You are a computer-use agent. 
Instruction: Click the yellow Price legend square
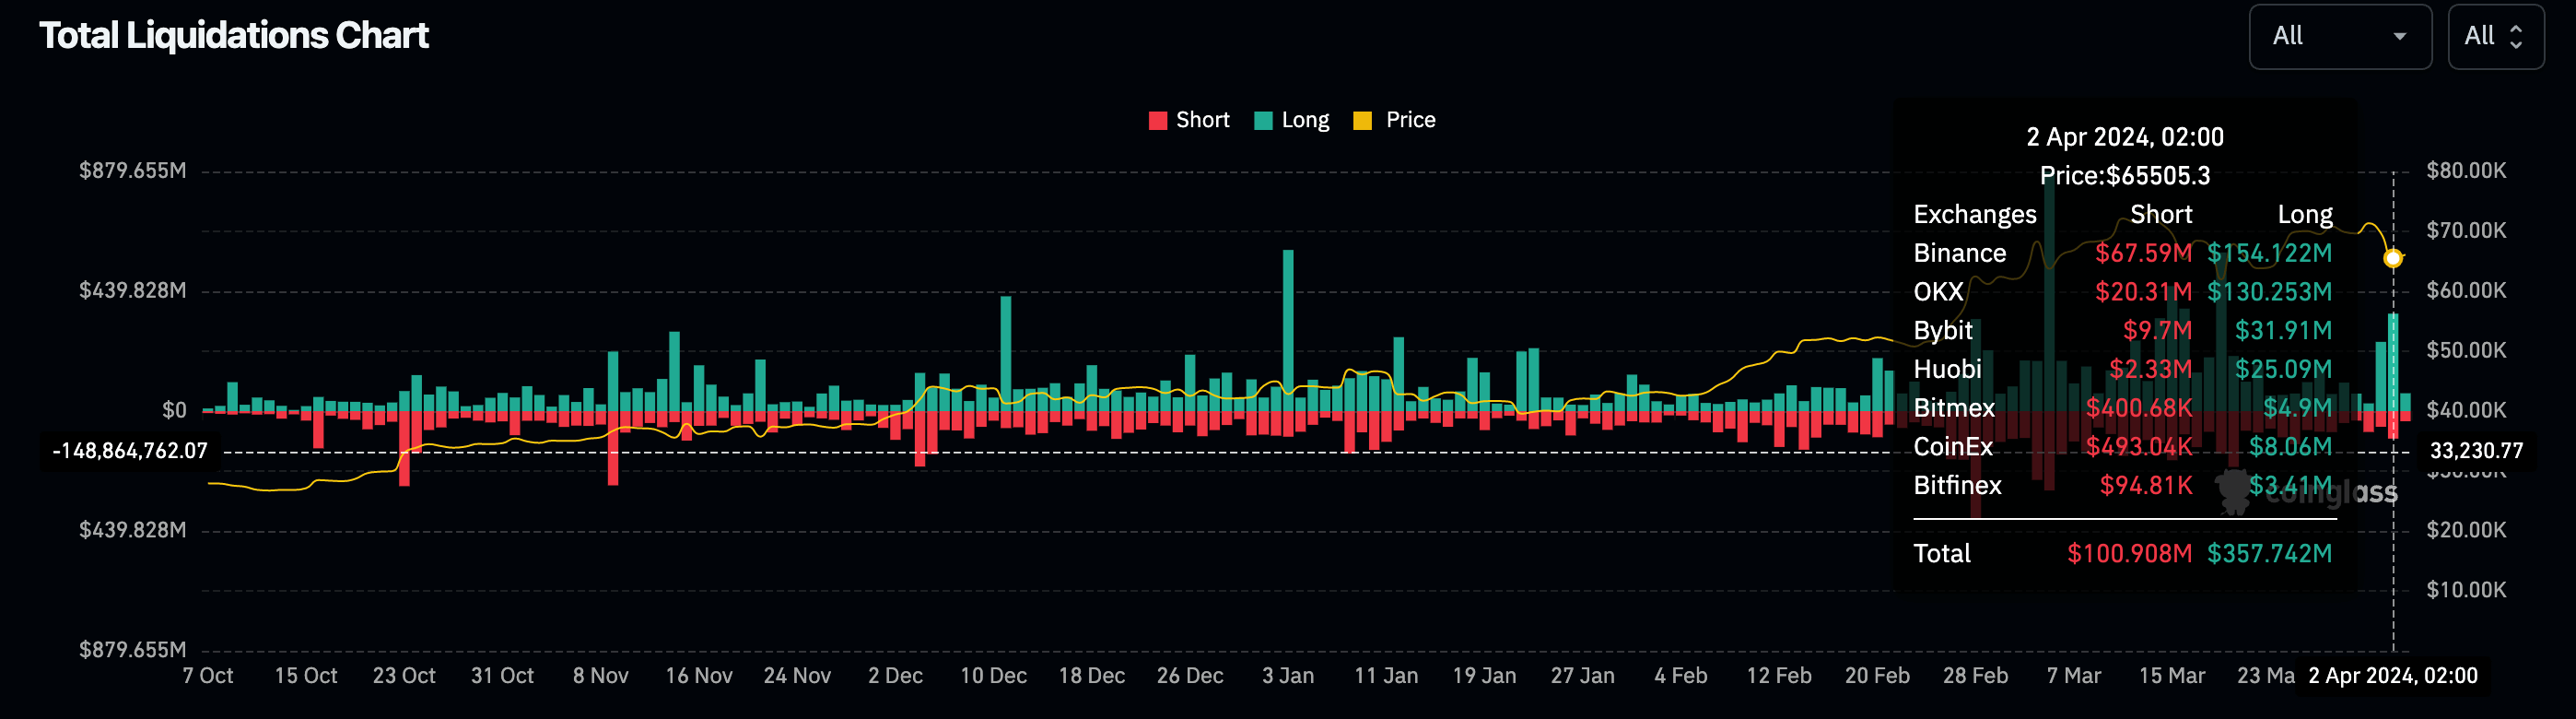tap(1361, 121)
